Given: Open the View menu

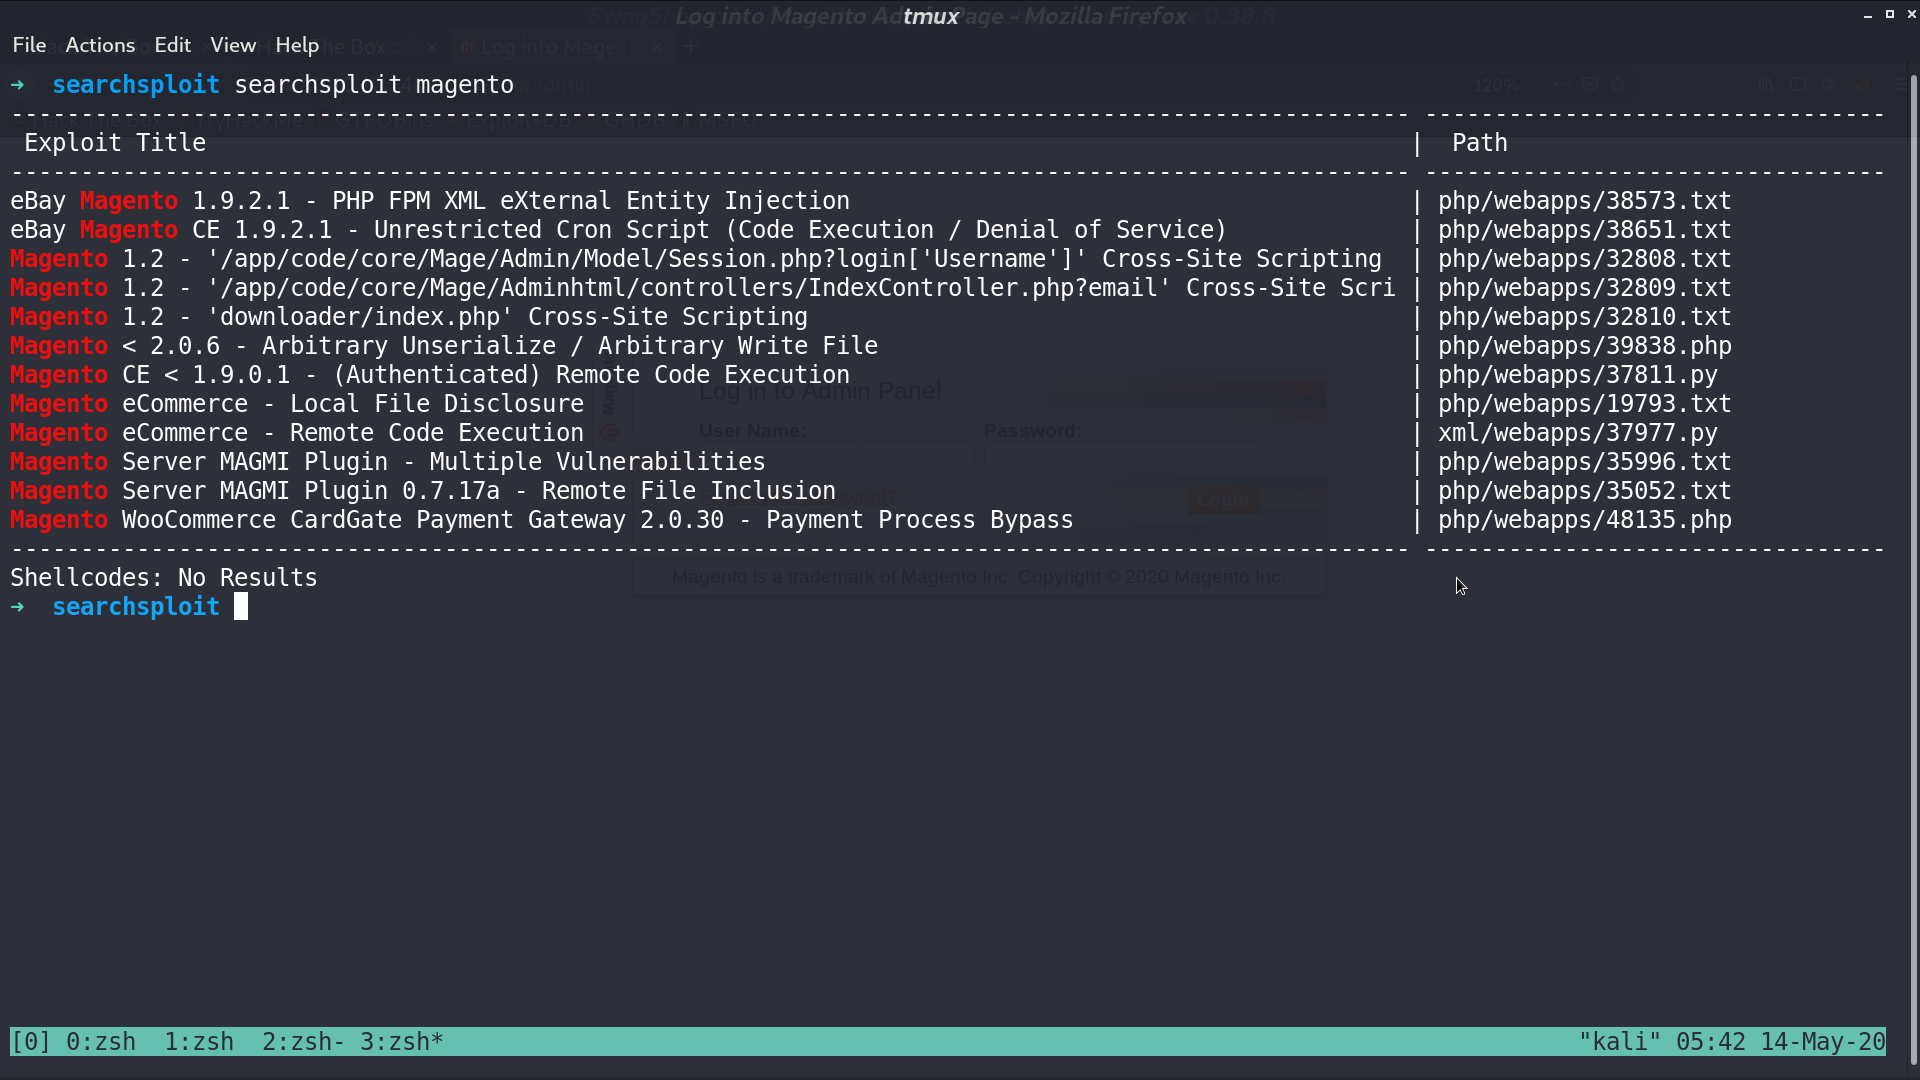Looking at the screenshot, I should pos(233,45).
